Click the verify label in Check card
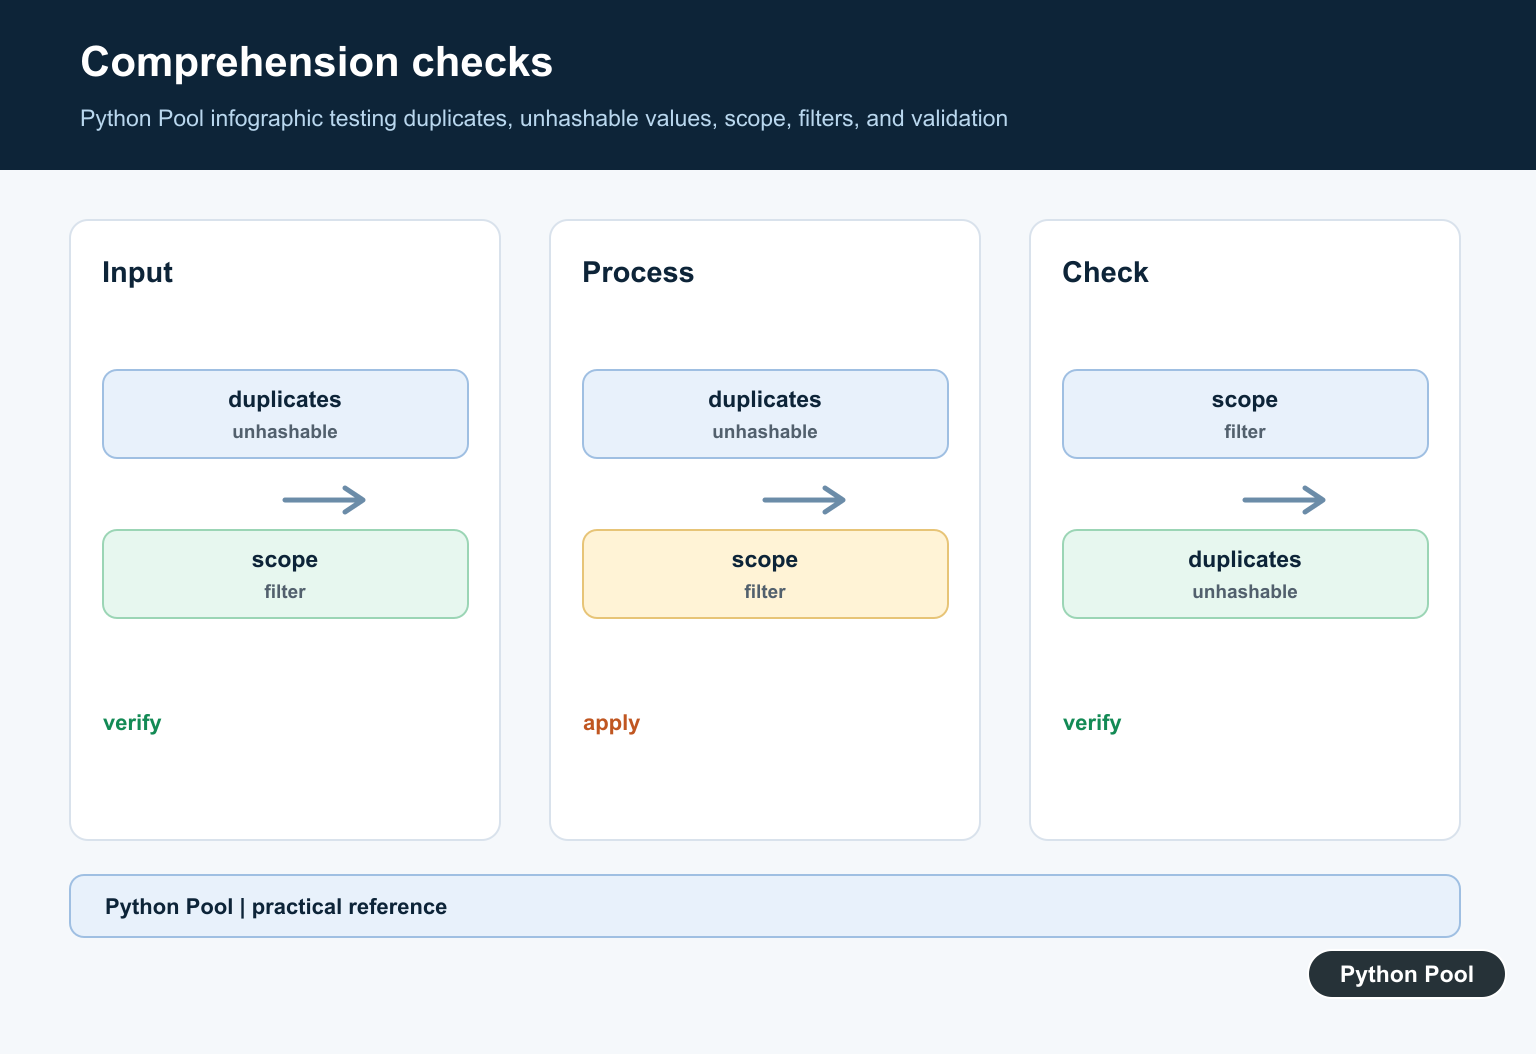 pos(1092,723)
